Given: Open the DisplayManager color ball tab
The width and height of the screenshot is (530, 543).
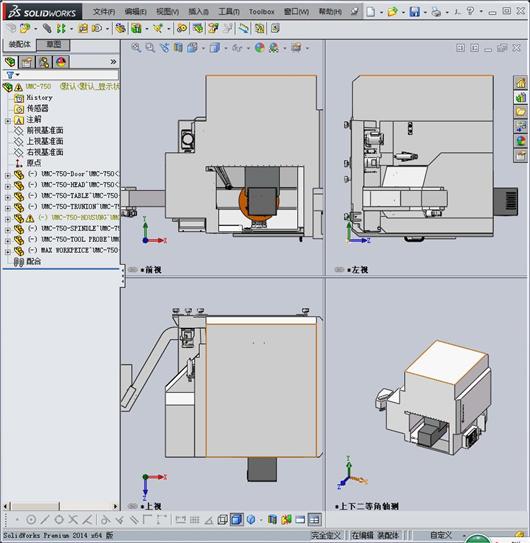Looking at the screenshot, I should tap(61, 62).
